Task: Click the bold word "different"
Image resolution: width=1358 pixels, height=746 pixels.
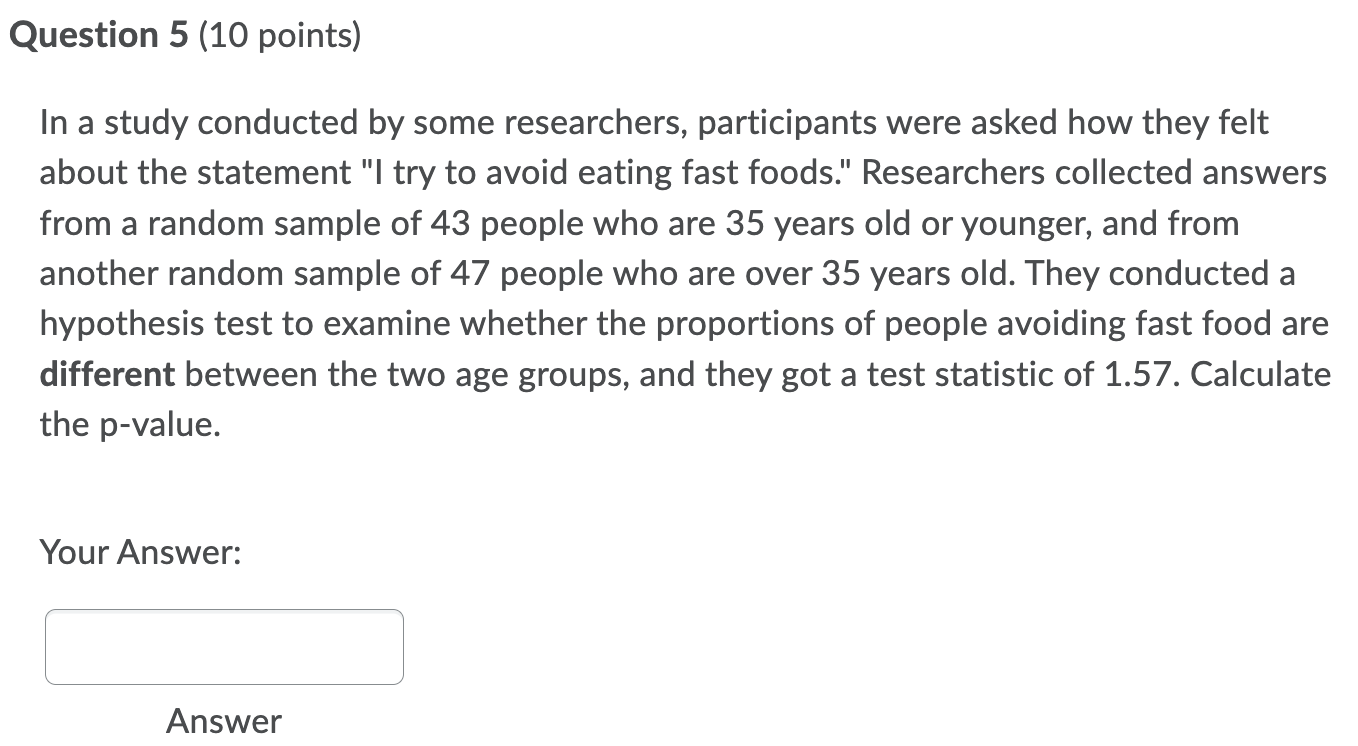Action: [x=108, y=375]
